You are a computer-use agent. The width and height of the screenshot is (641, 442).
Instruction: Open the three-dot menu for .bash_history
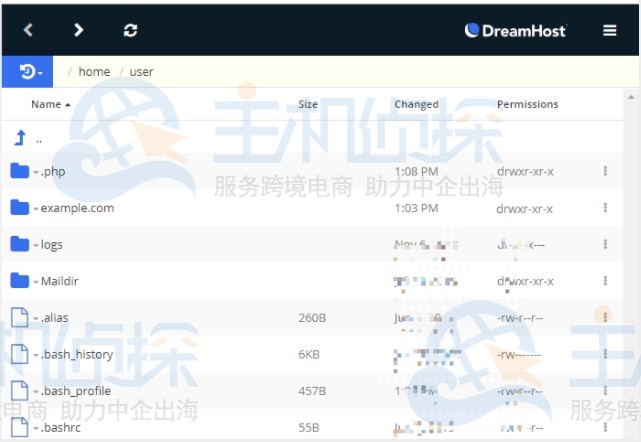(605, 354)
